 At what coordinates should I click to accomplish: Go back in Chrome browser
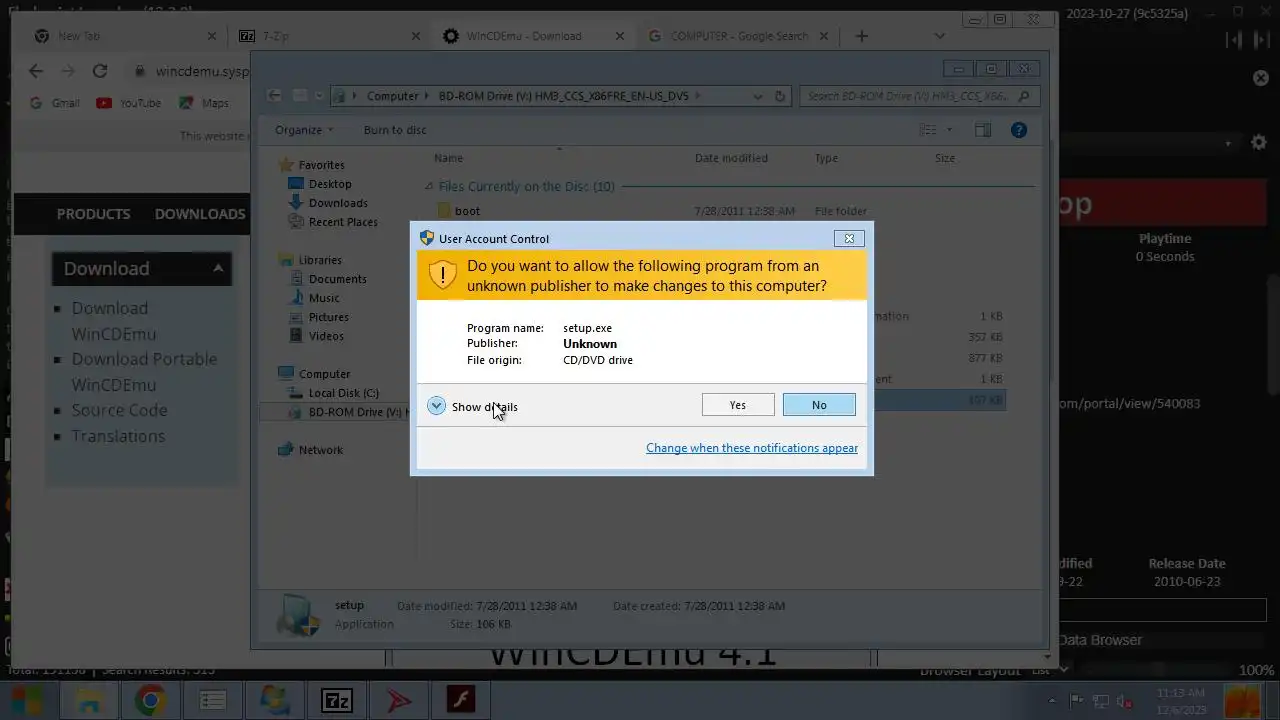click(36, 71)
